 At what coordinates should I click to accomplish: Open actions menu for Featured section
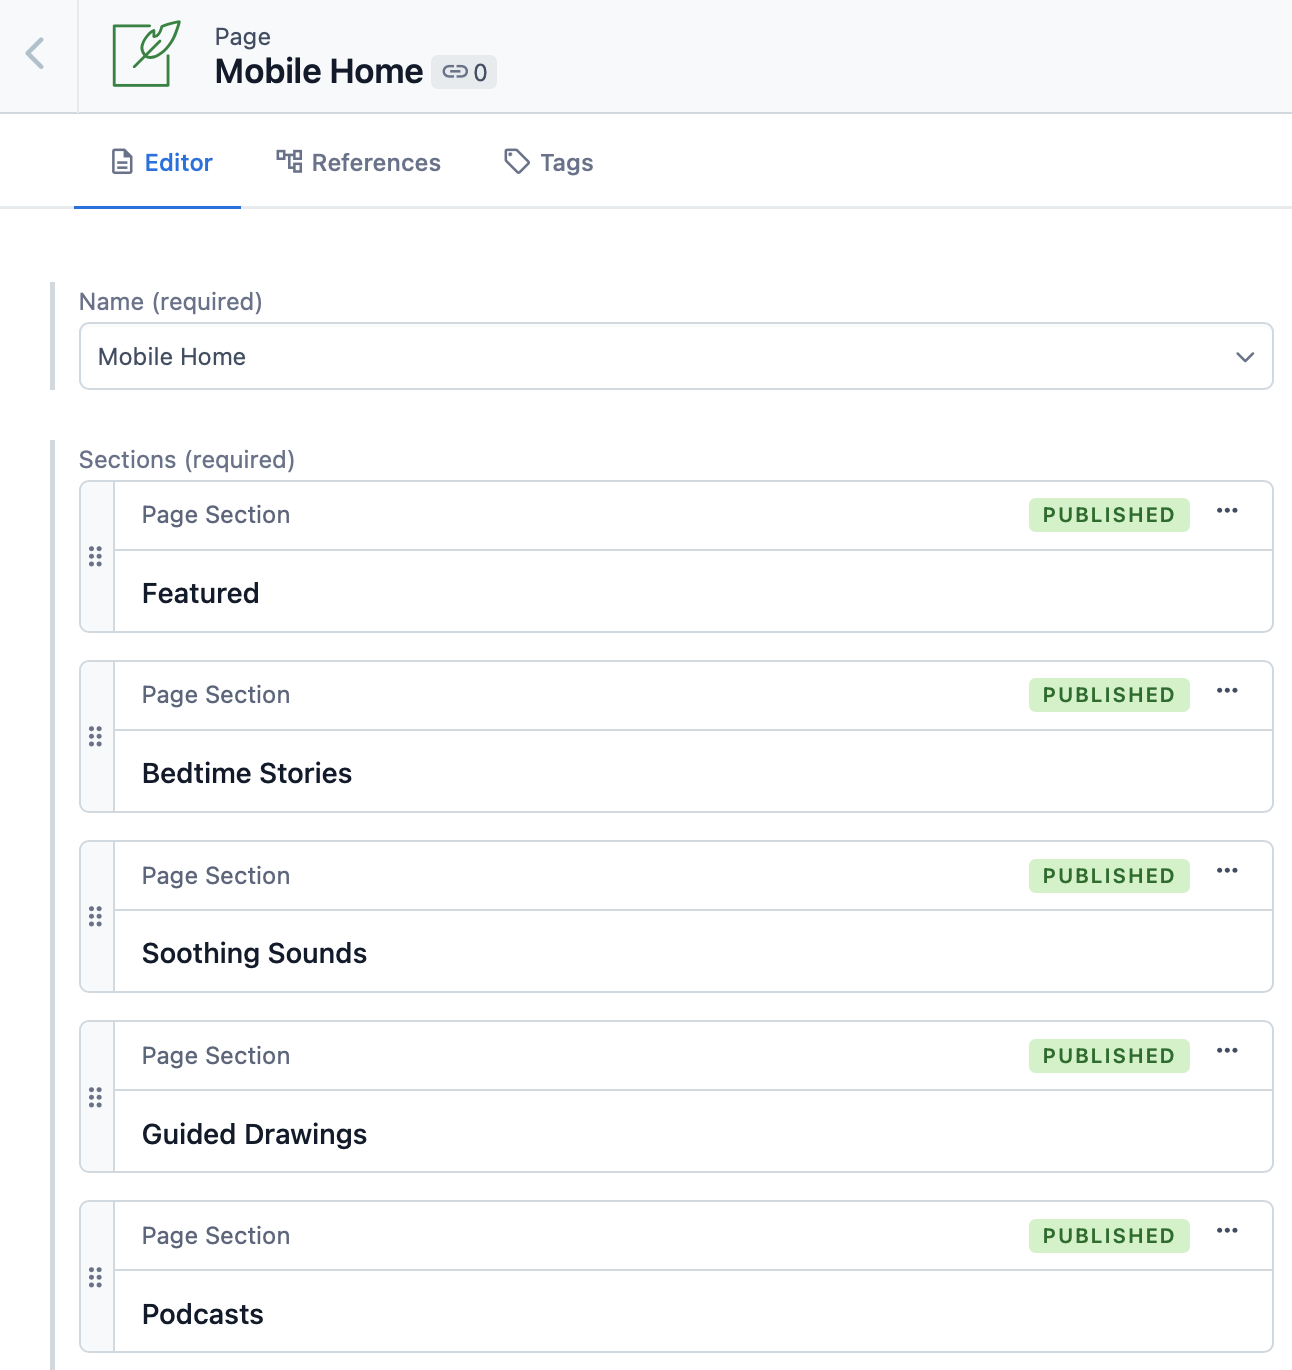coord(1227,511)
